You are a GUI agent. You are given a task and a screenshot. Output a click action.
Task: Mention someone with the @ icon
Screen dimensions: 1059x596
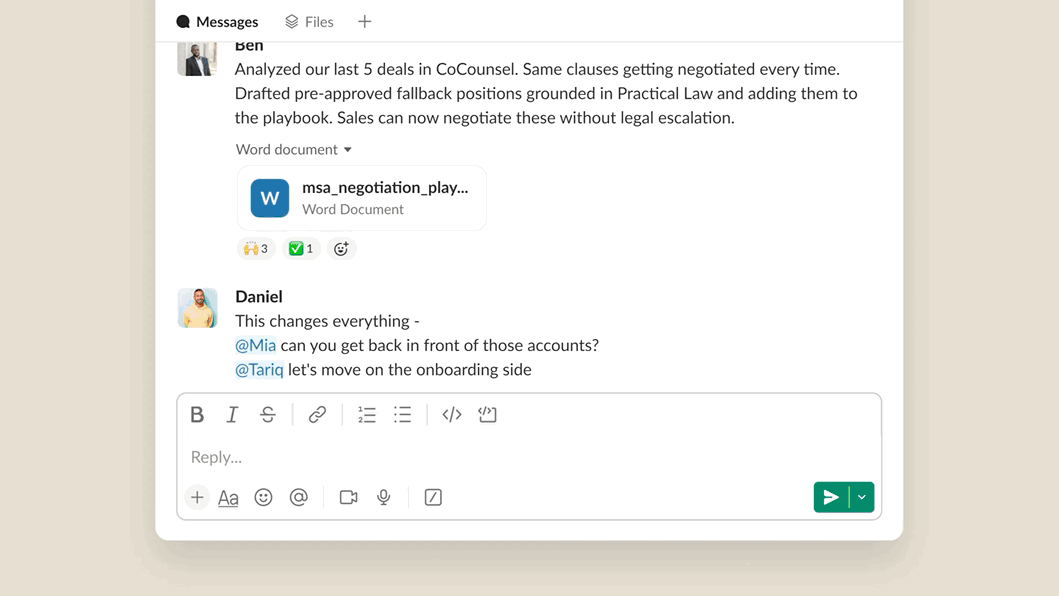(x=299, y=497)
